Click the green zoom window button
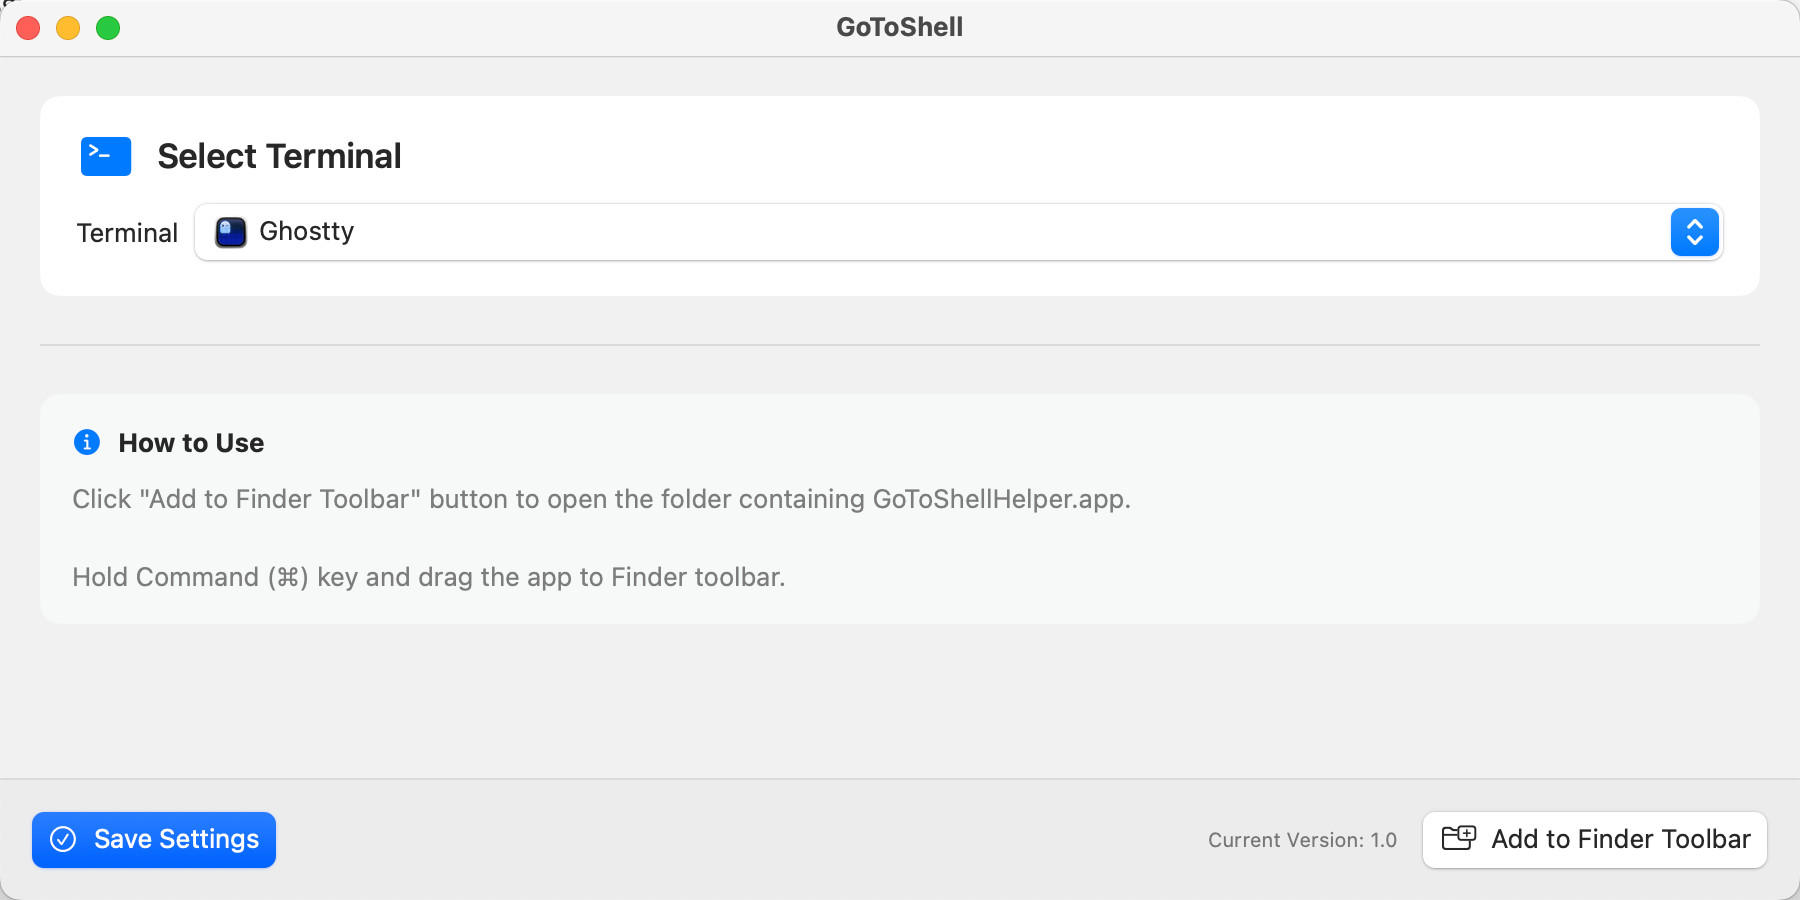This screenshot has height=900, width=1800. [108, 28]
